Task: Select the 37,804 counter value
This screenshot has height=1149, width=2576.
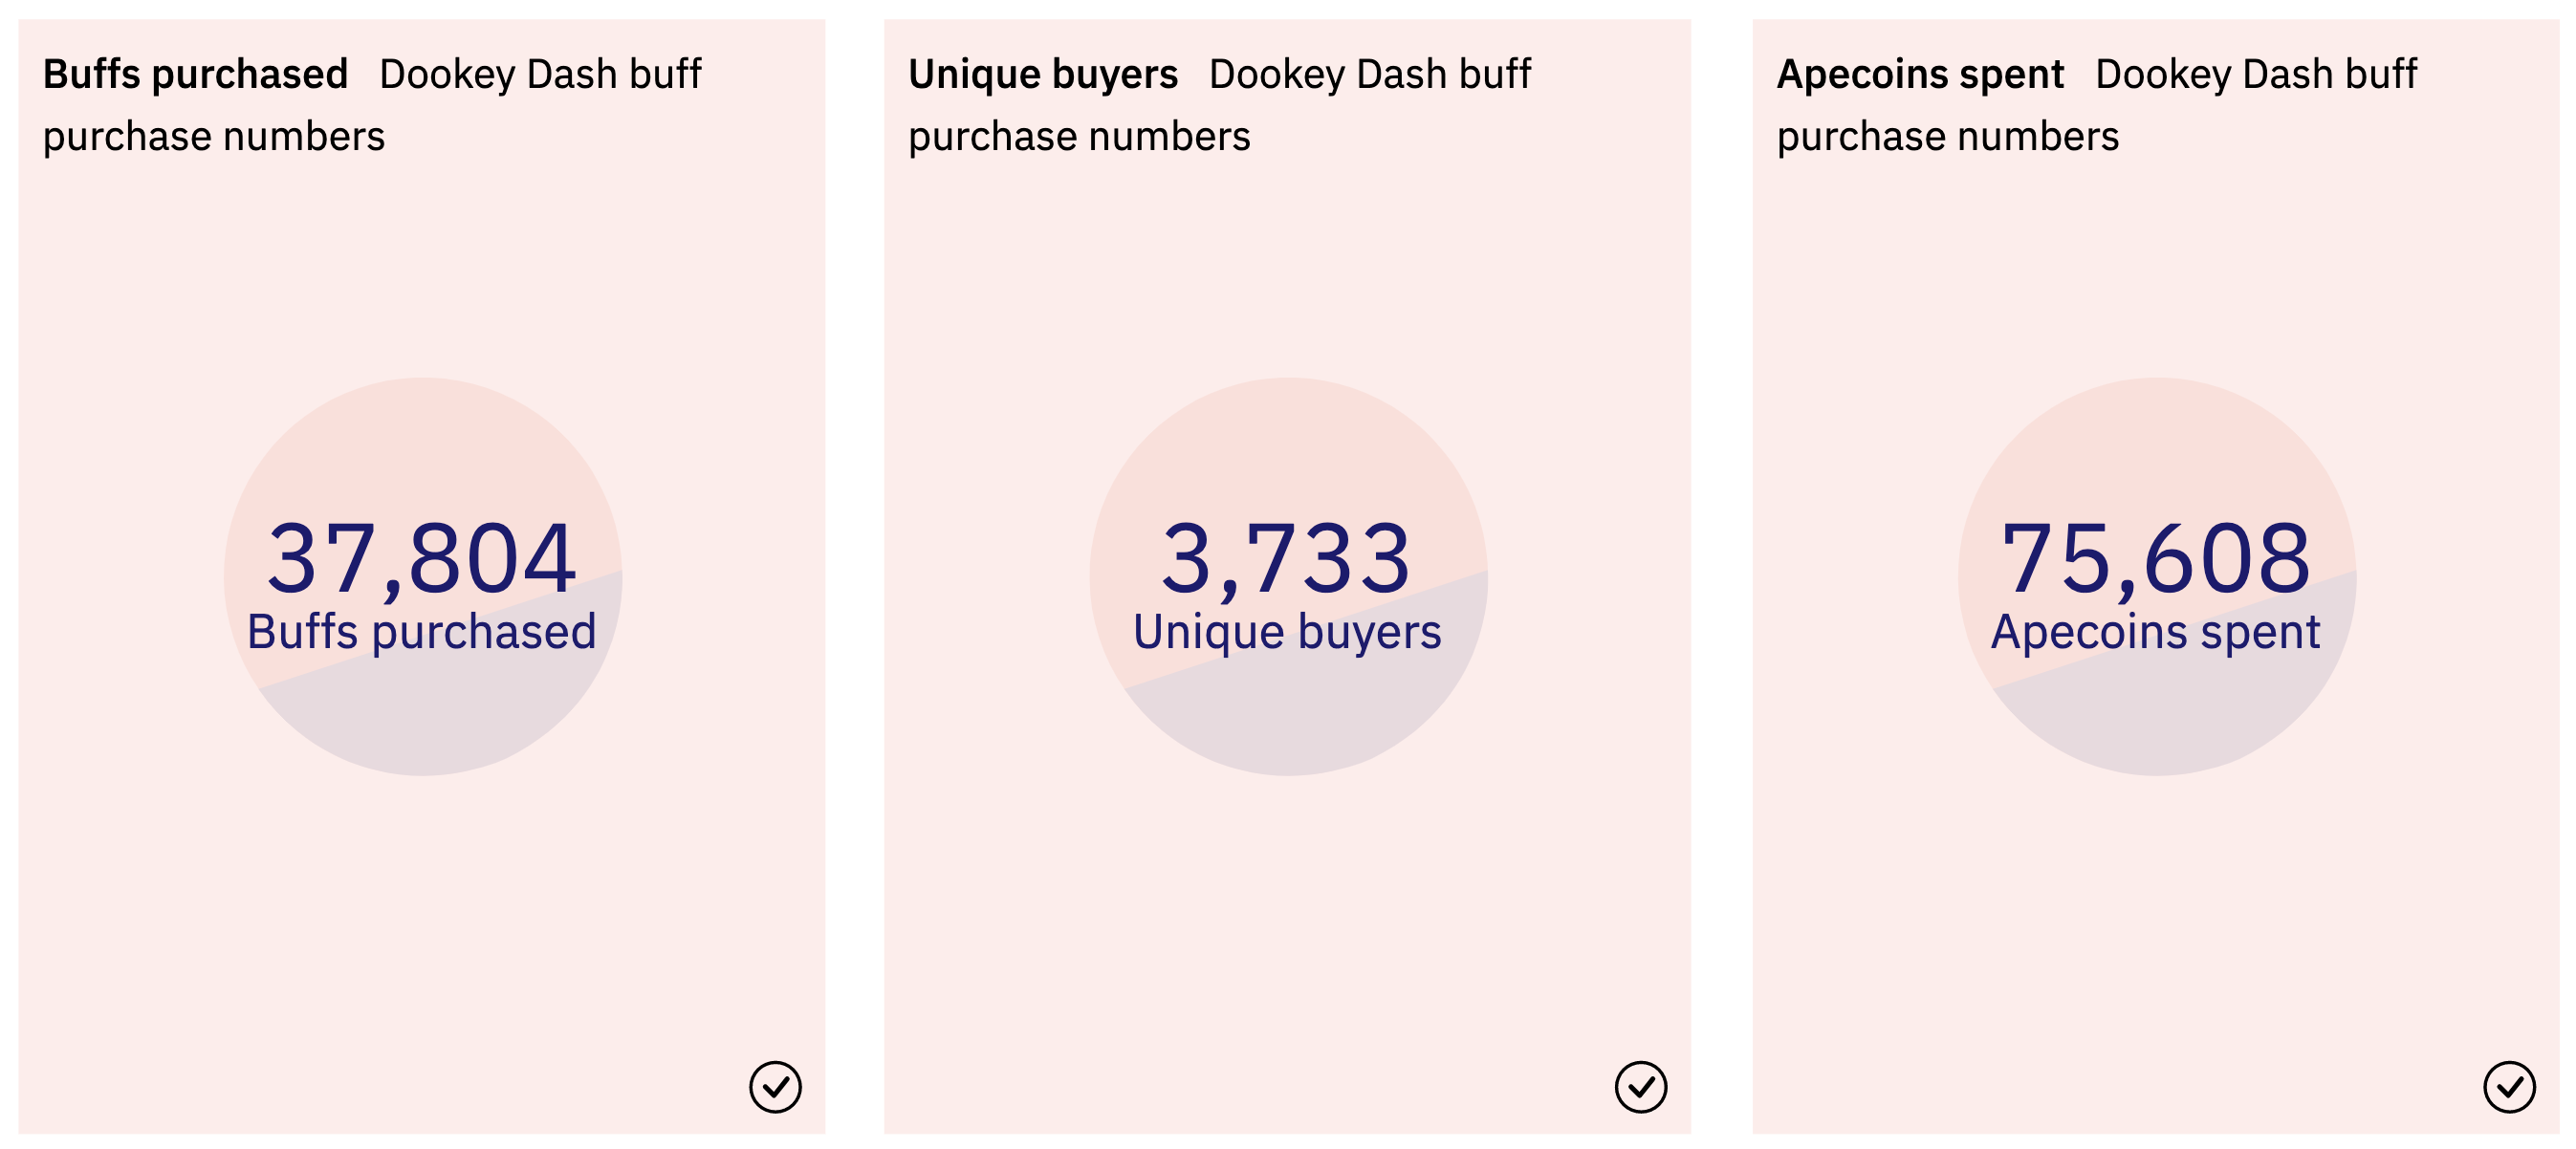Action: coord(422,558)
